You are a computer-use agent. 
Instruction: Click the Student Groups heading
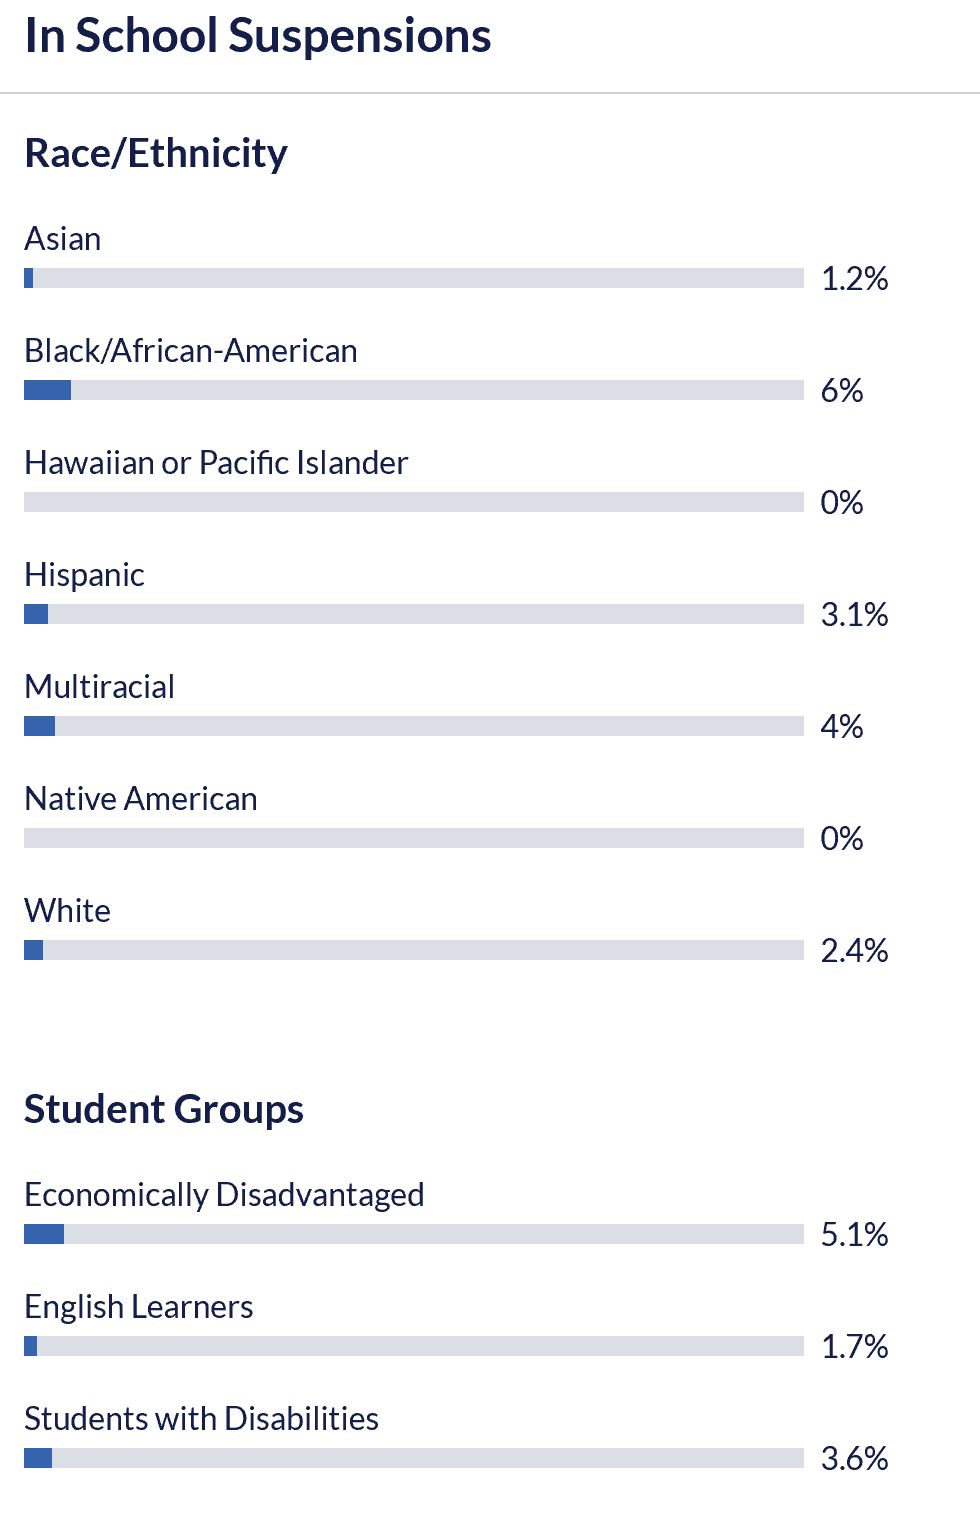(x=164, y=1110)
